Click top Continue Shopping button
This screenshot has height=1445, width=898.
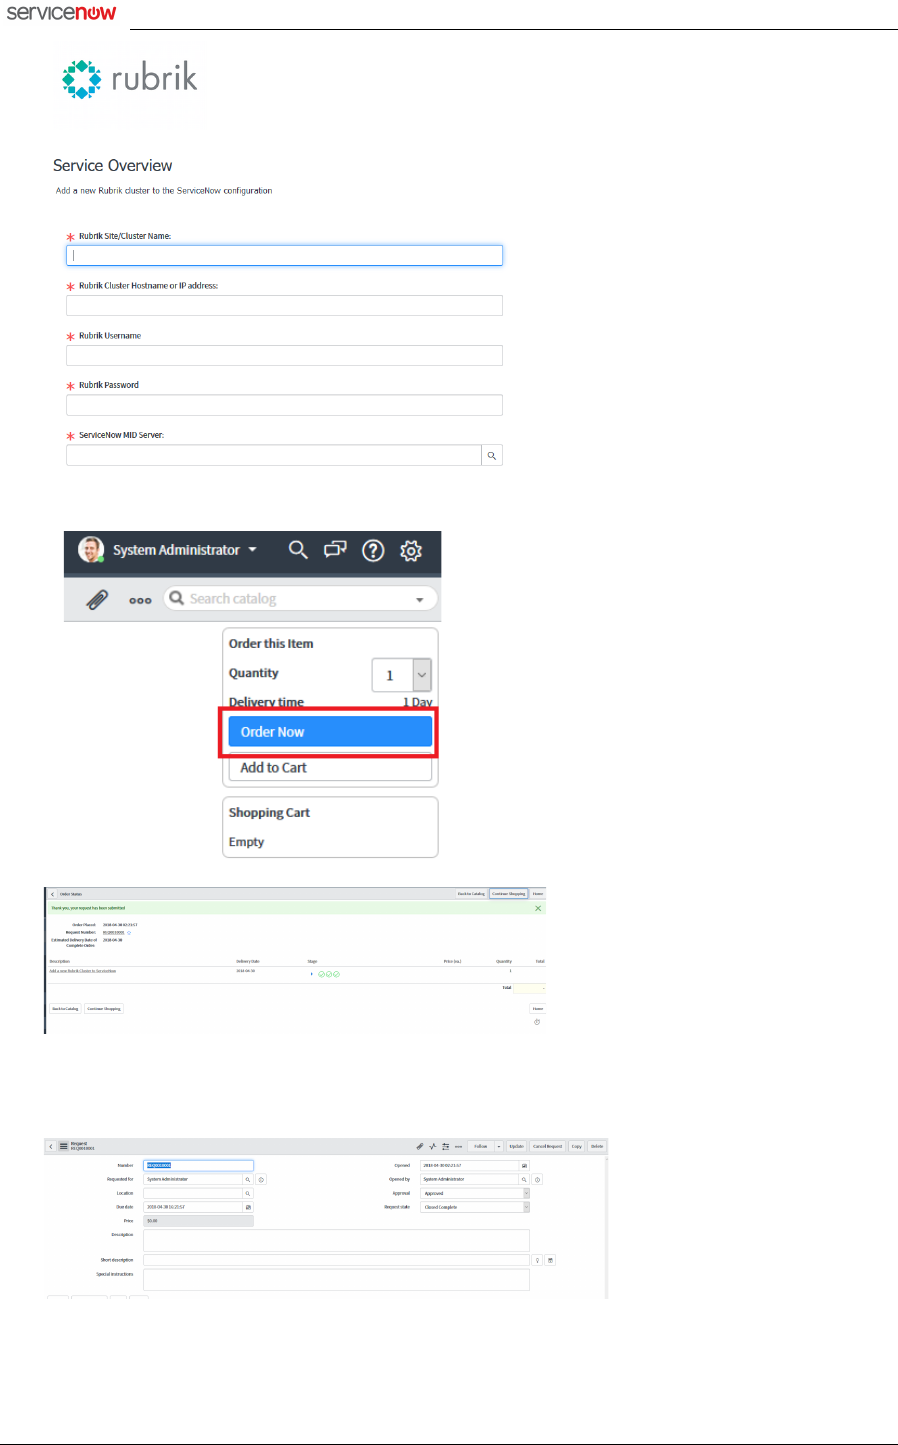(x=509, y=894)
